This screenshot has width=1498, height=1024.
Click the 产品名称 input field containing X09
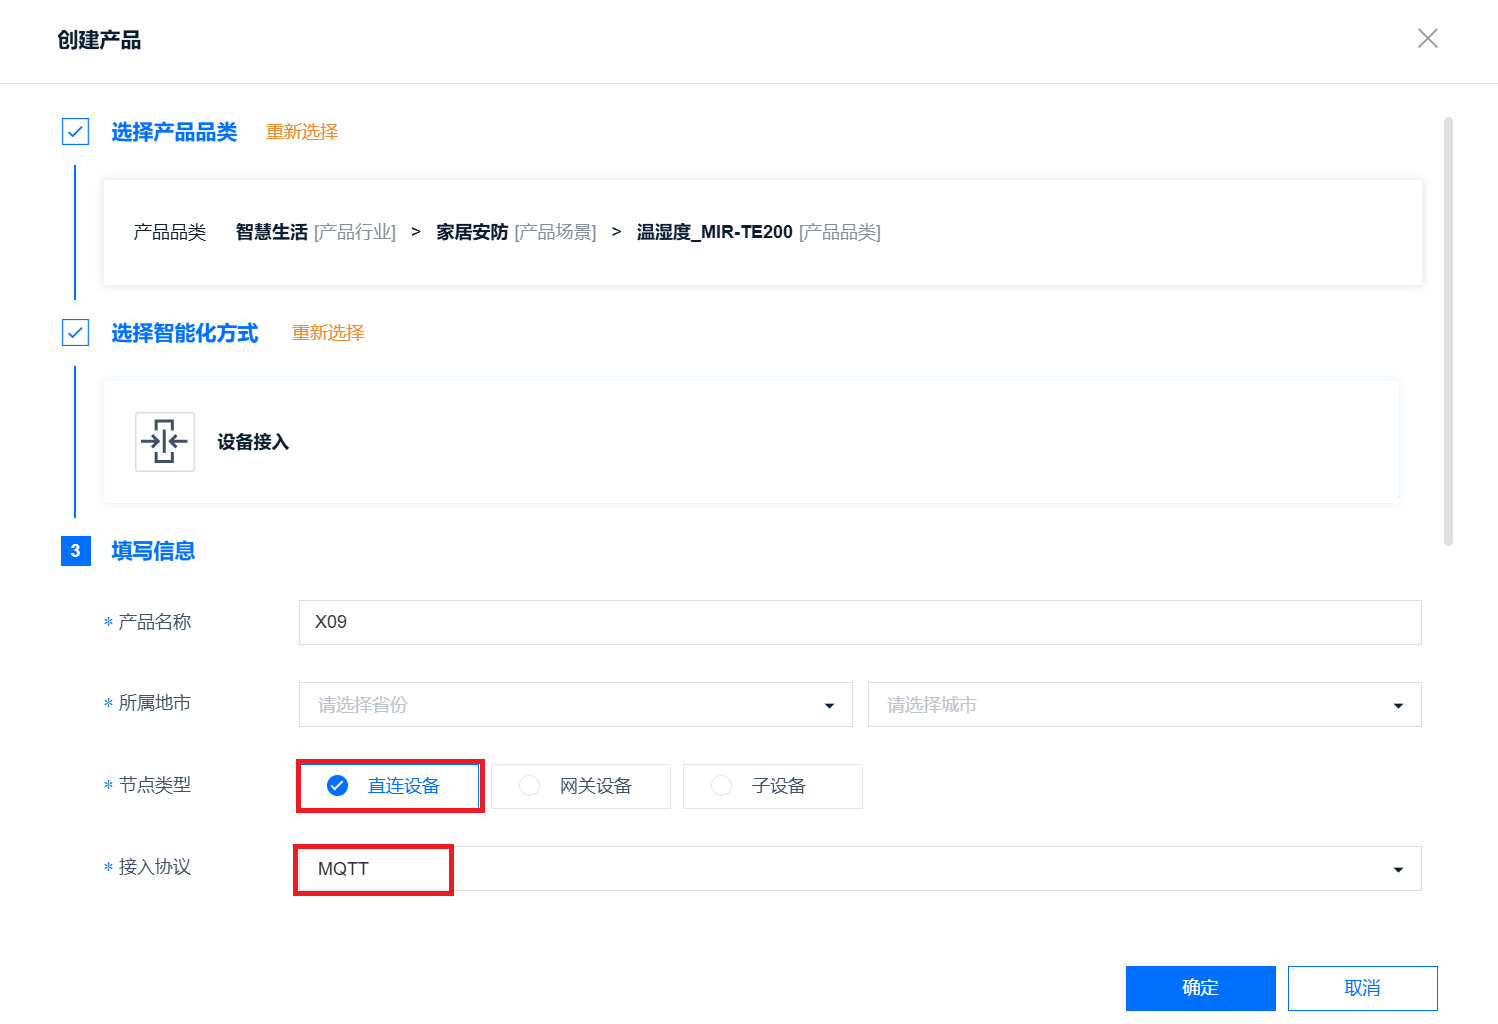click(860, 622)
